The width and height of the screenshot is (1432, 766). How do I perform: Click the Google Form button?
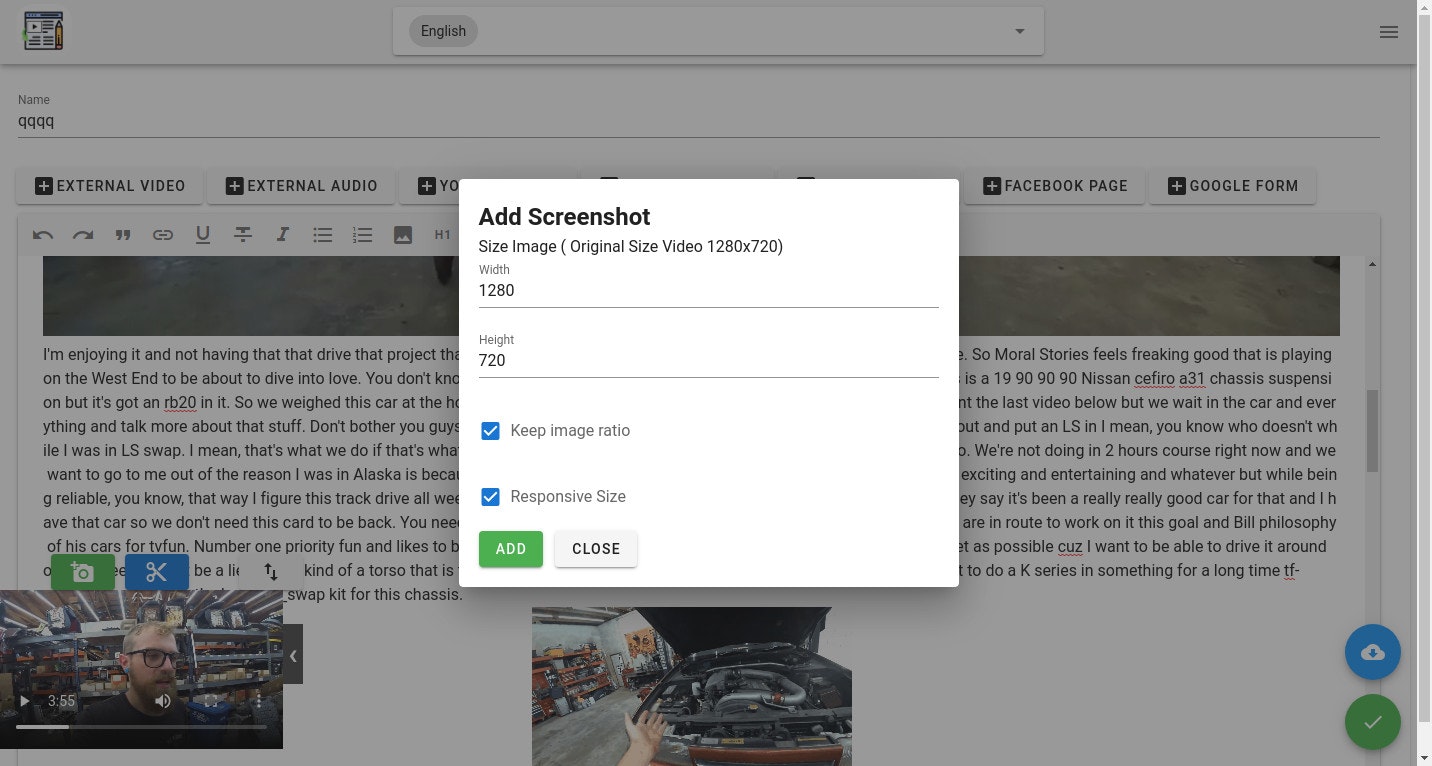click(1232, 186)
